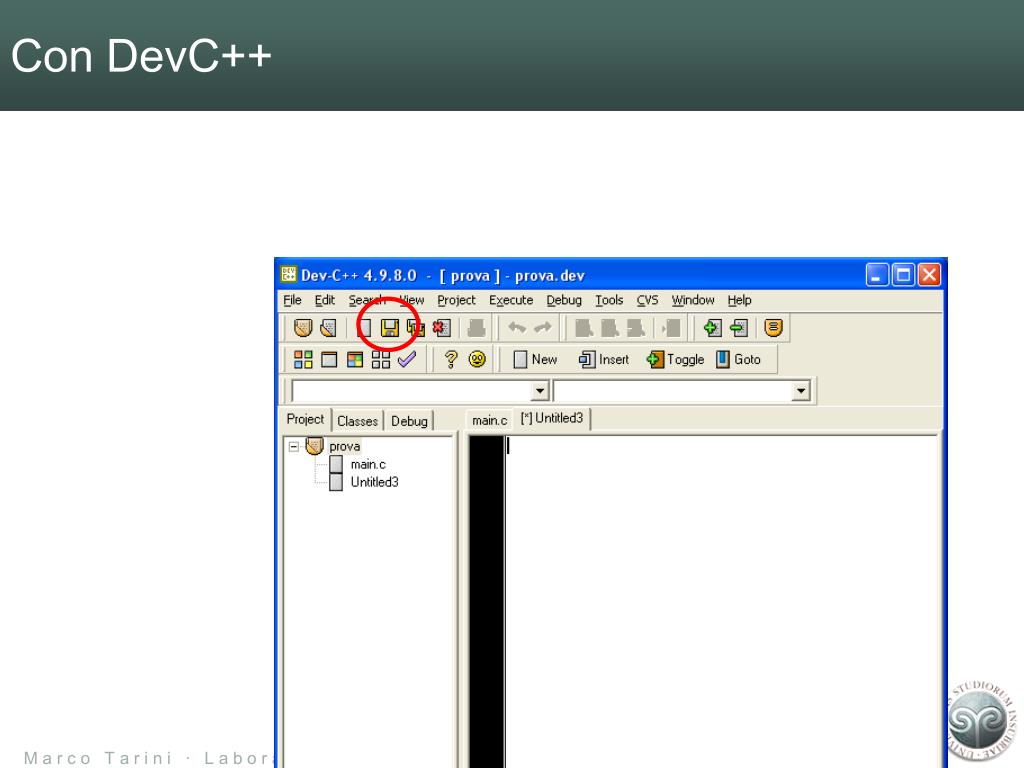Click the Redo arrow icon
Image resolution: width=1024 pixels, height=768 pixels.
point(543,327)
